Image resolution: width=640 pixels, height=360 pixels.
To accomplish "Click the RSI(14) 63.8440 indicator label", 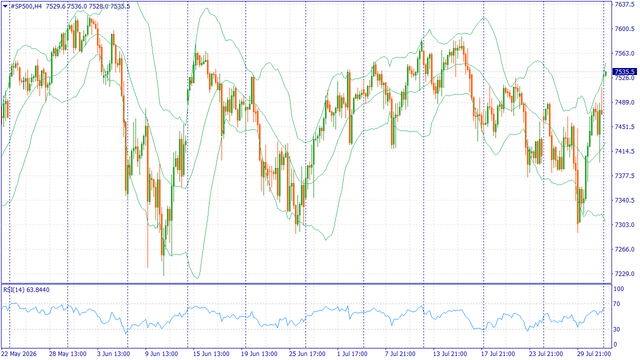I will coord(27,290).
